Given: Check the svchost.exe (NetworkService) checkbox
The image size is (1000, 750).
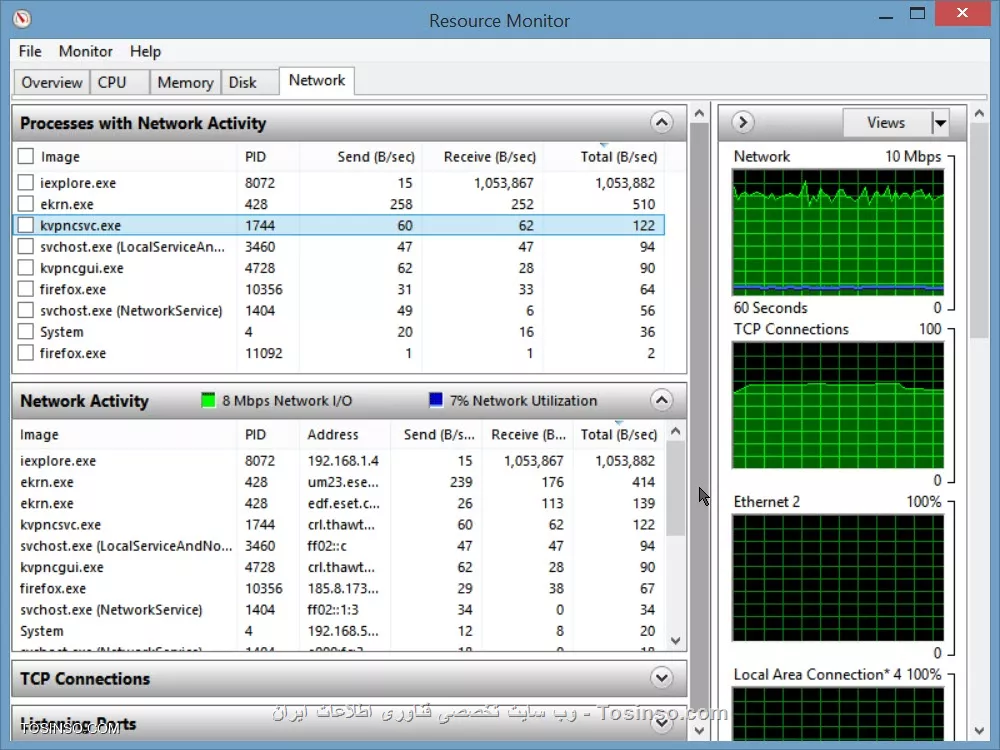Looking at the screenshot, I should click(x=26, y=310).
